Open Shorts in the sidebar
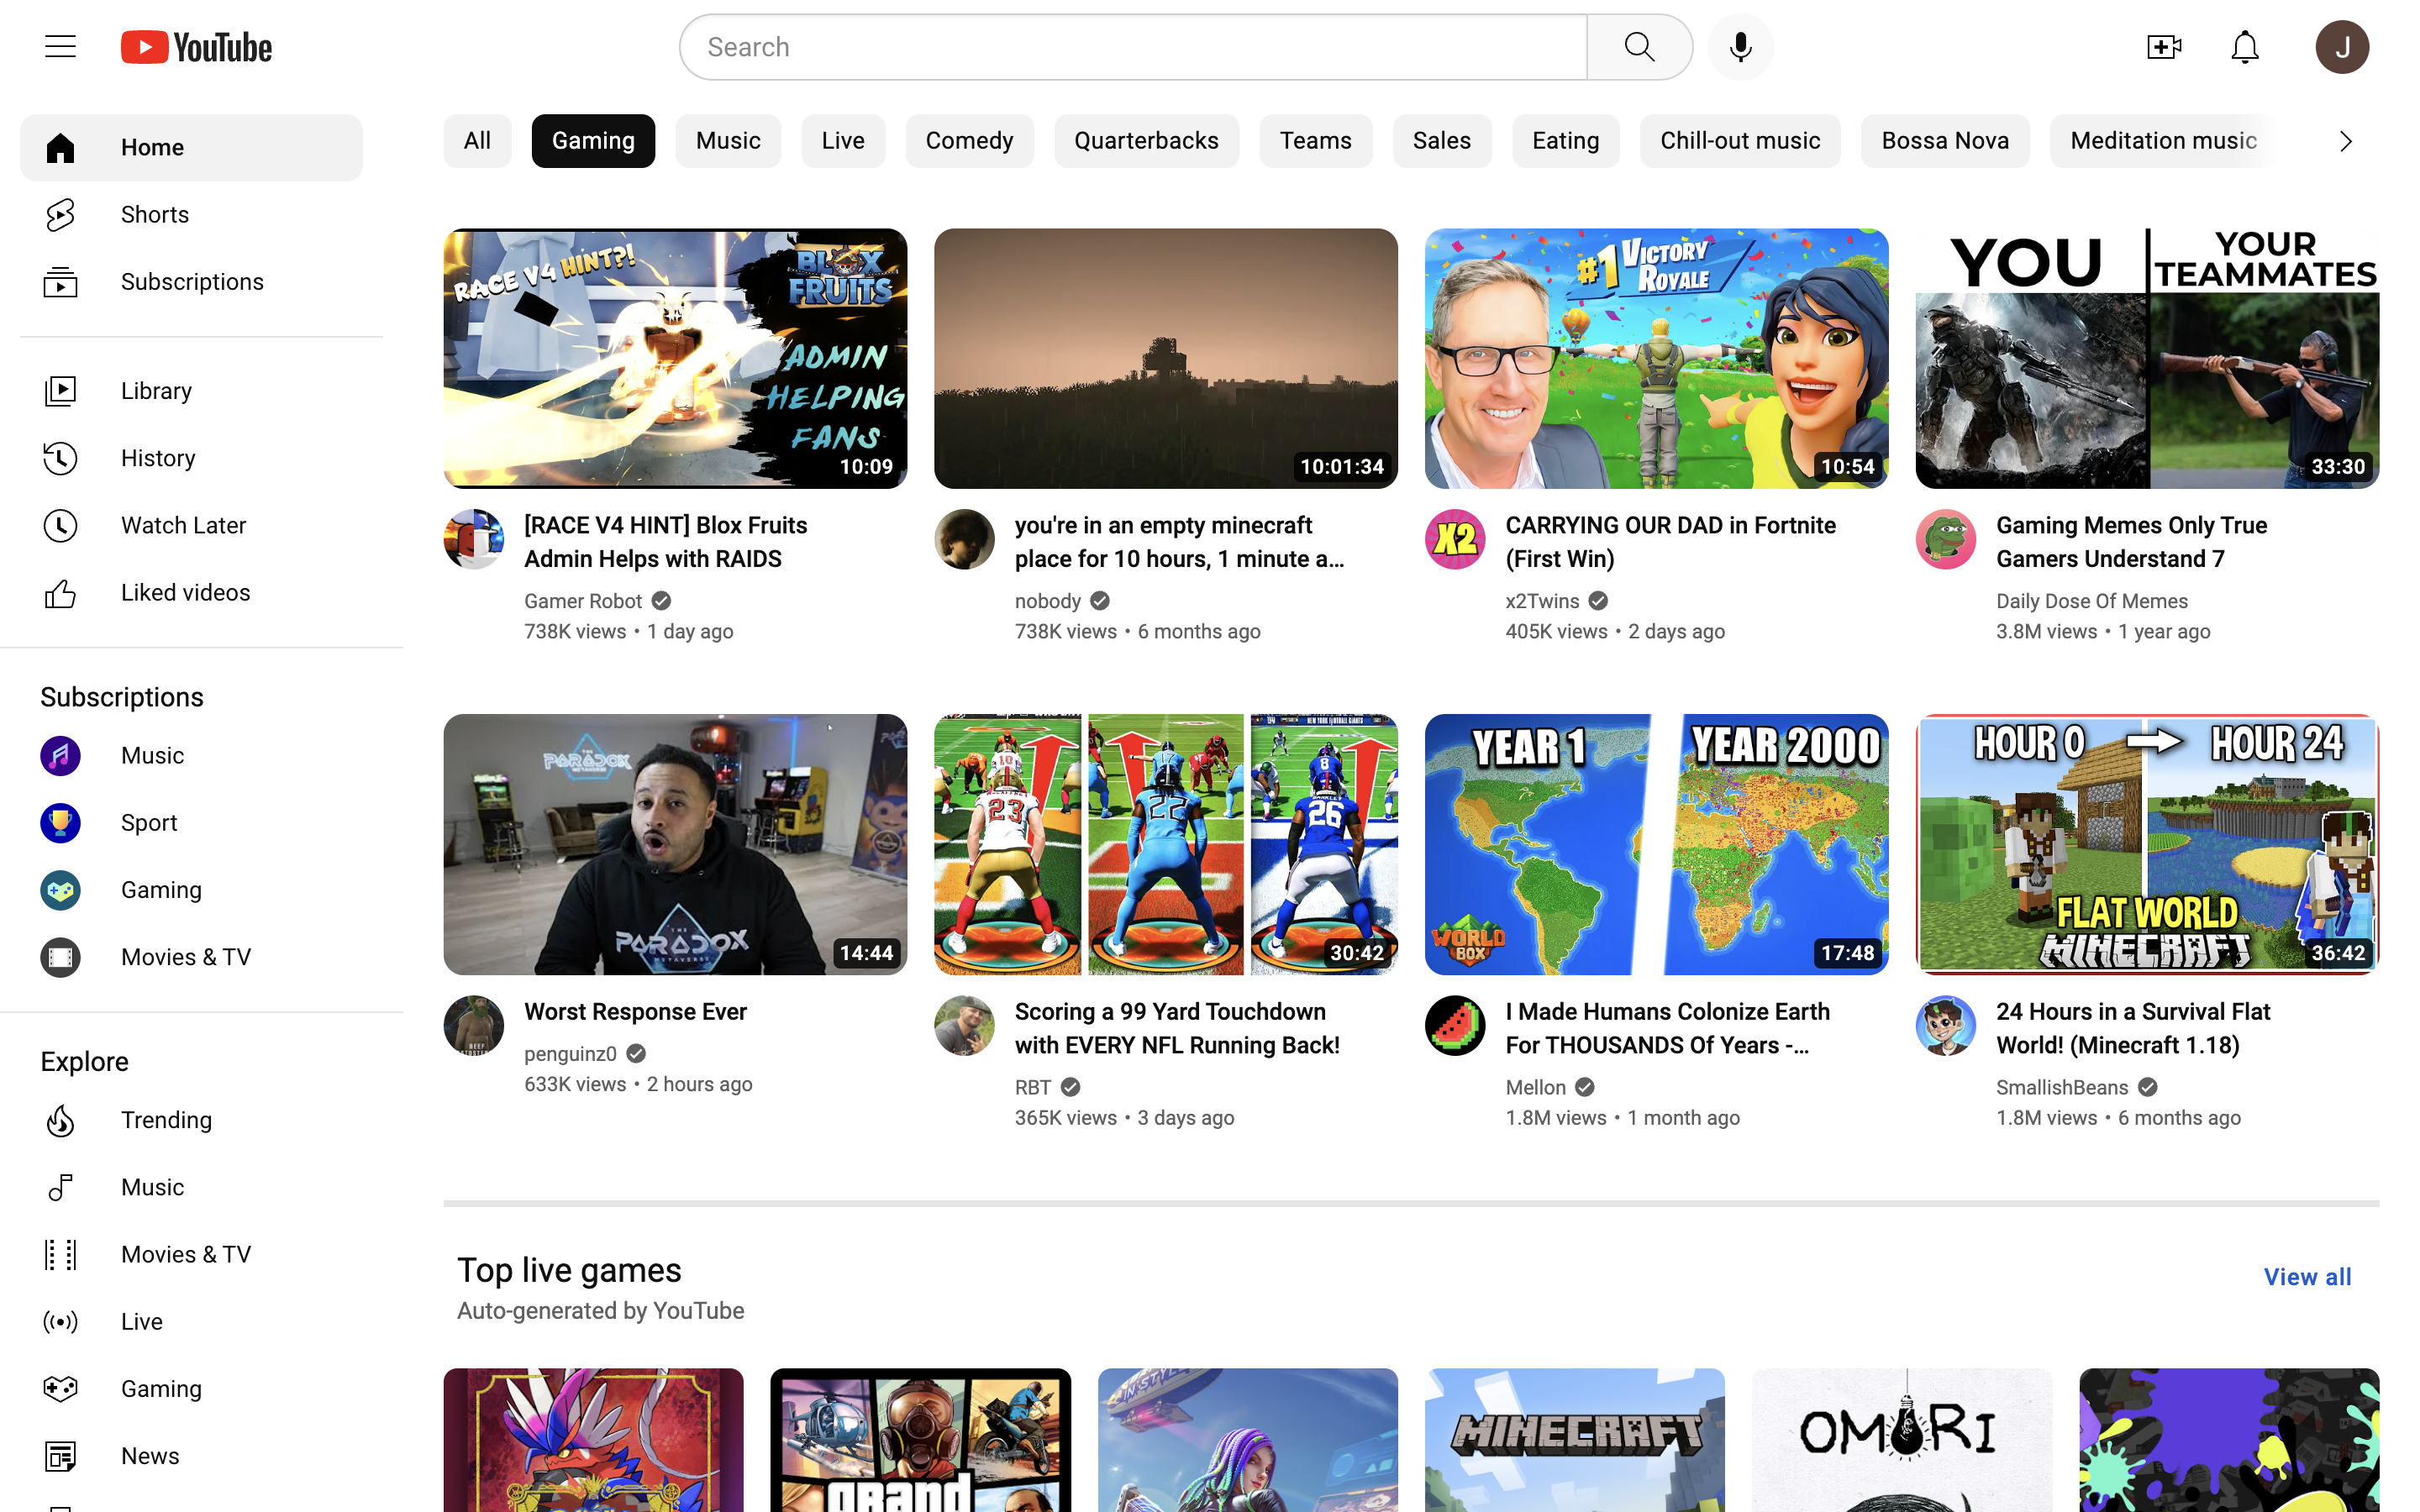The height and width of the screenshot is (1512, 2420). [x=191, y=214]
